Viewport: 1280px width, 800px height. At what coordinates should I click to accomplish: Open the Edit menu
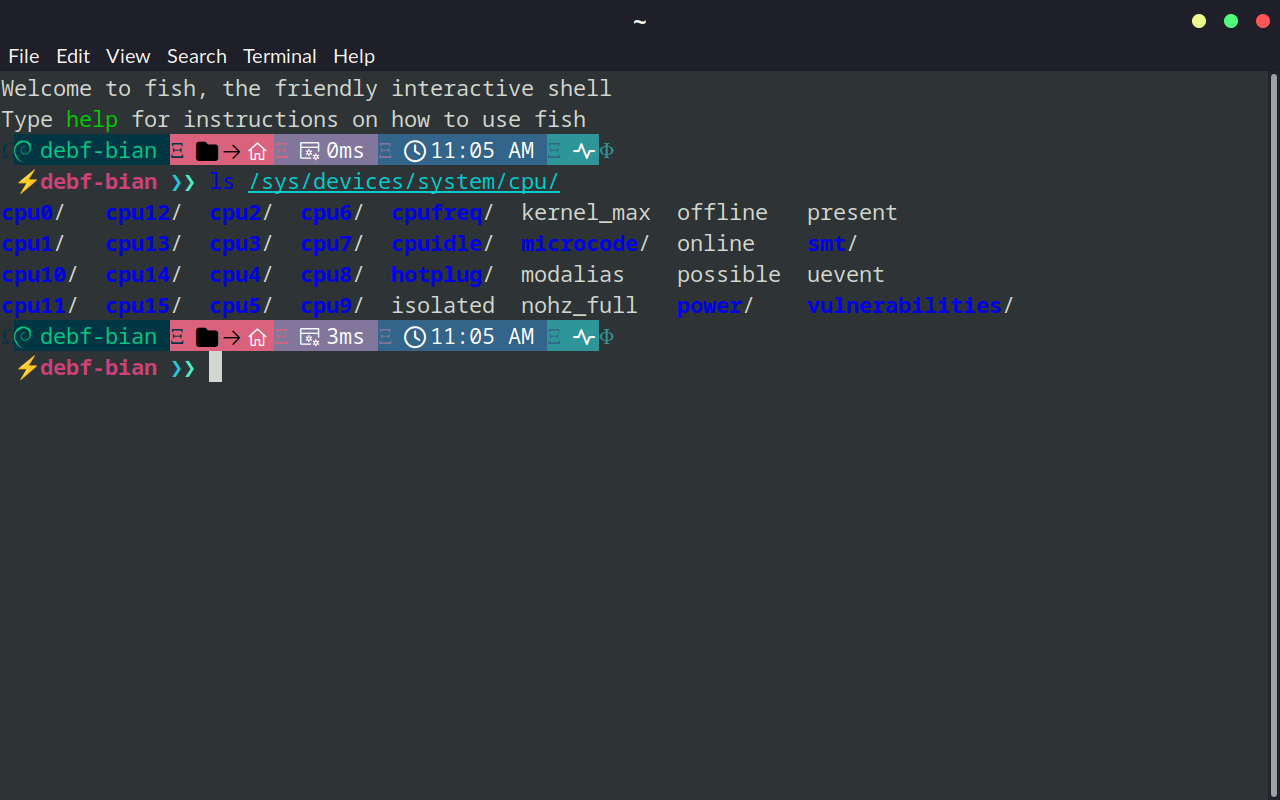(73, 56)
